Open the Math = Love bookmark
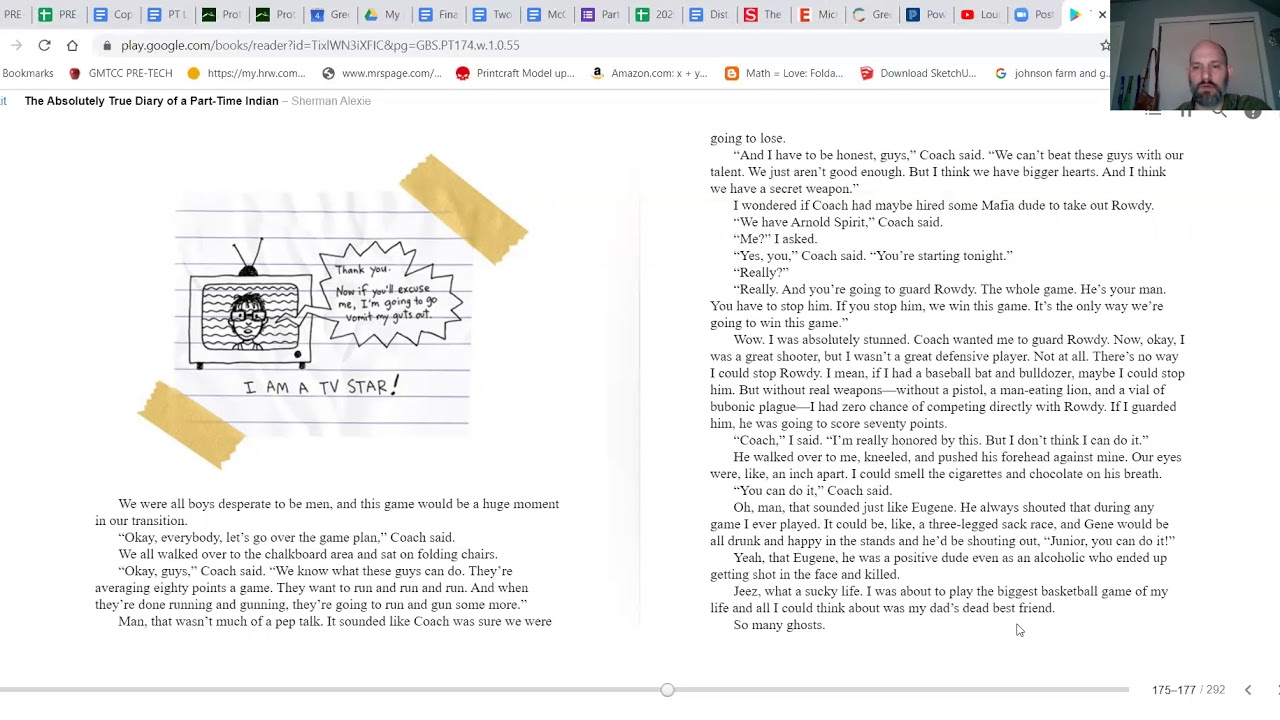The height and width of the screenshot is (720, 1280). click(x=784, y=73)
